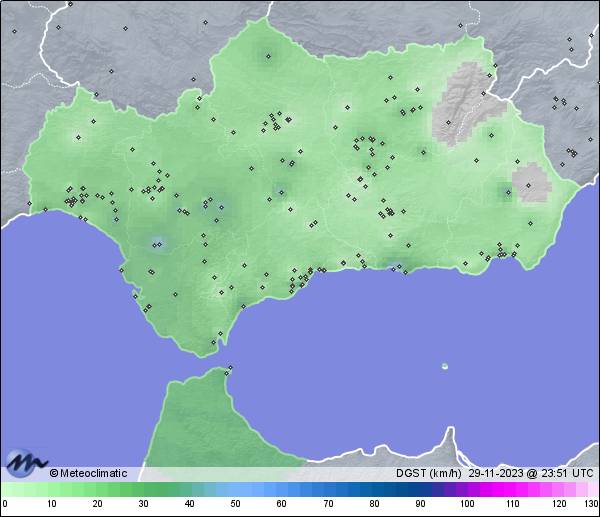Click the 23:51 UTC time
600x517 pixels.
pos(567,473)
